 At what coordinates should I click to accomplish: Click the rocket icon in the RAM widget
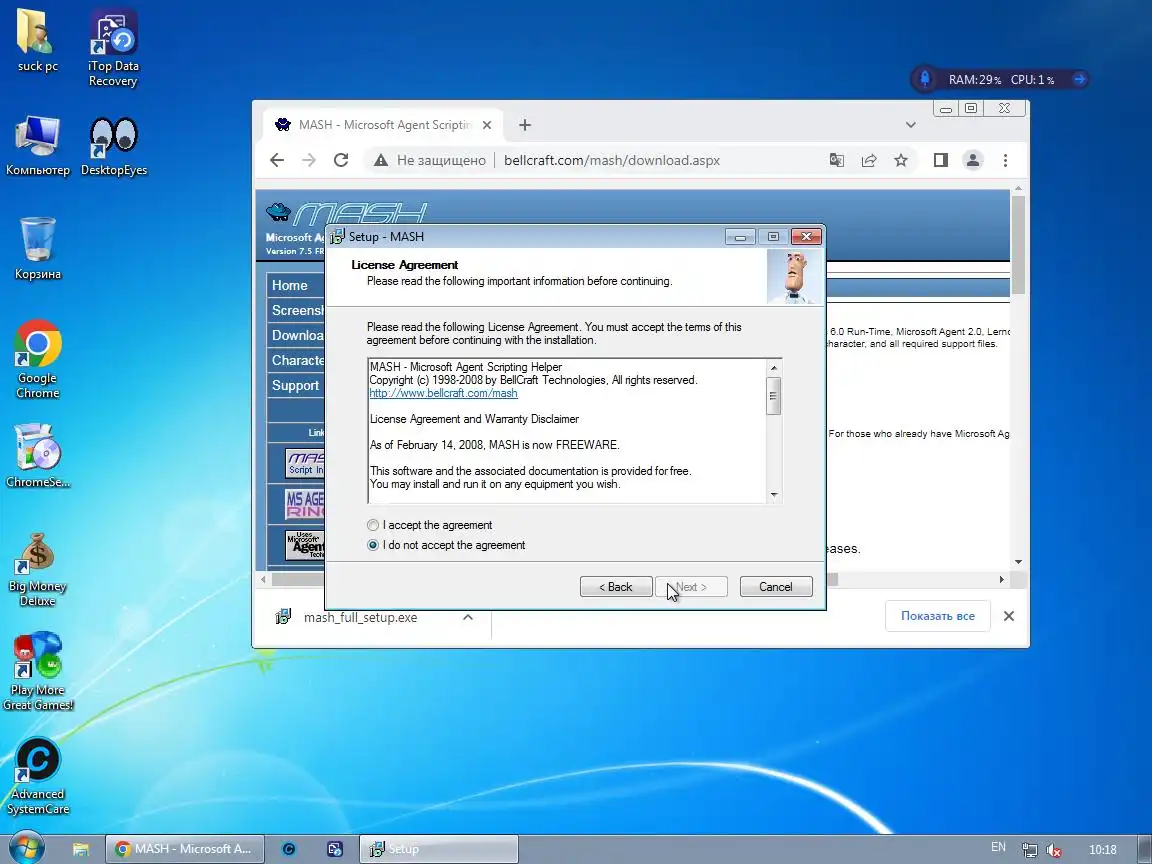[925, 79]
